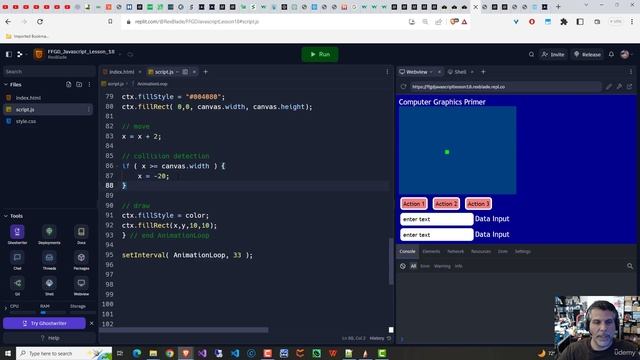Create a new file in Files

pyautogui.click(x=69, y=84)
